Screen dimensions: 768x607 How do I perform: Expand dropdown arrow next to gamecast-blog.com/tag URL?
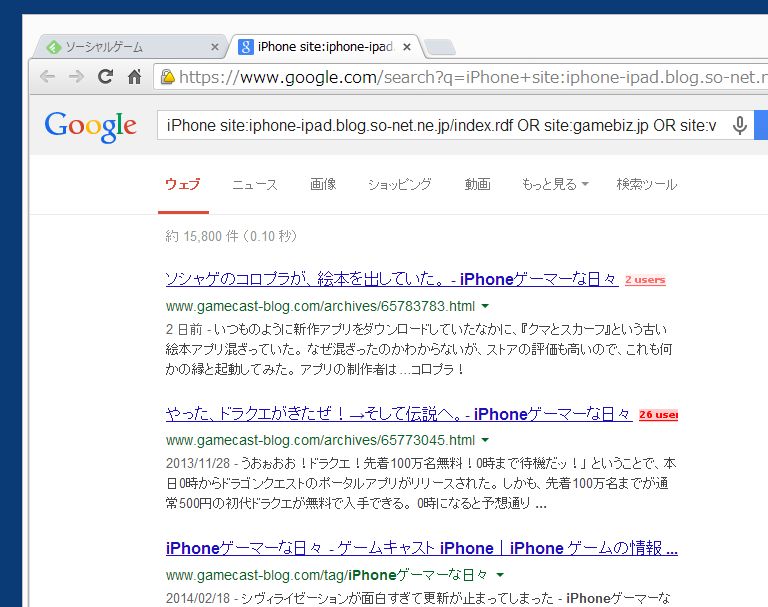tap(500, 575)
